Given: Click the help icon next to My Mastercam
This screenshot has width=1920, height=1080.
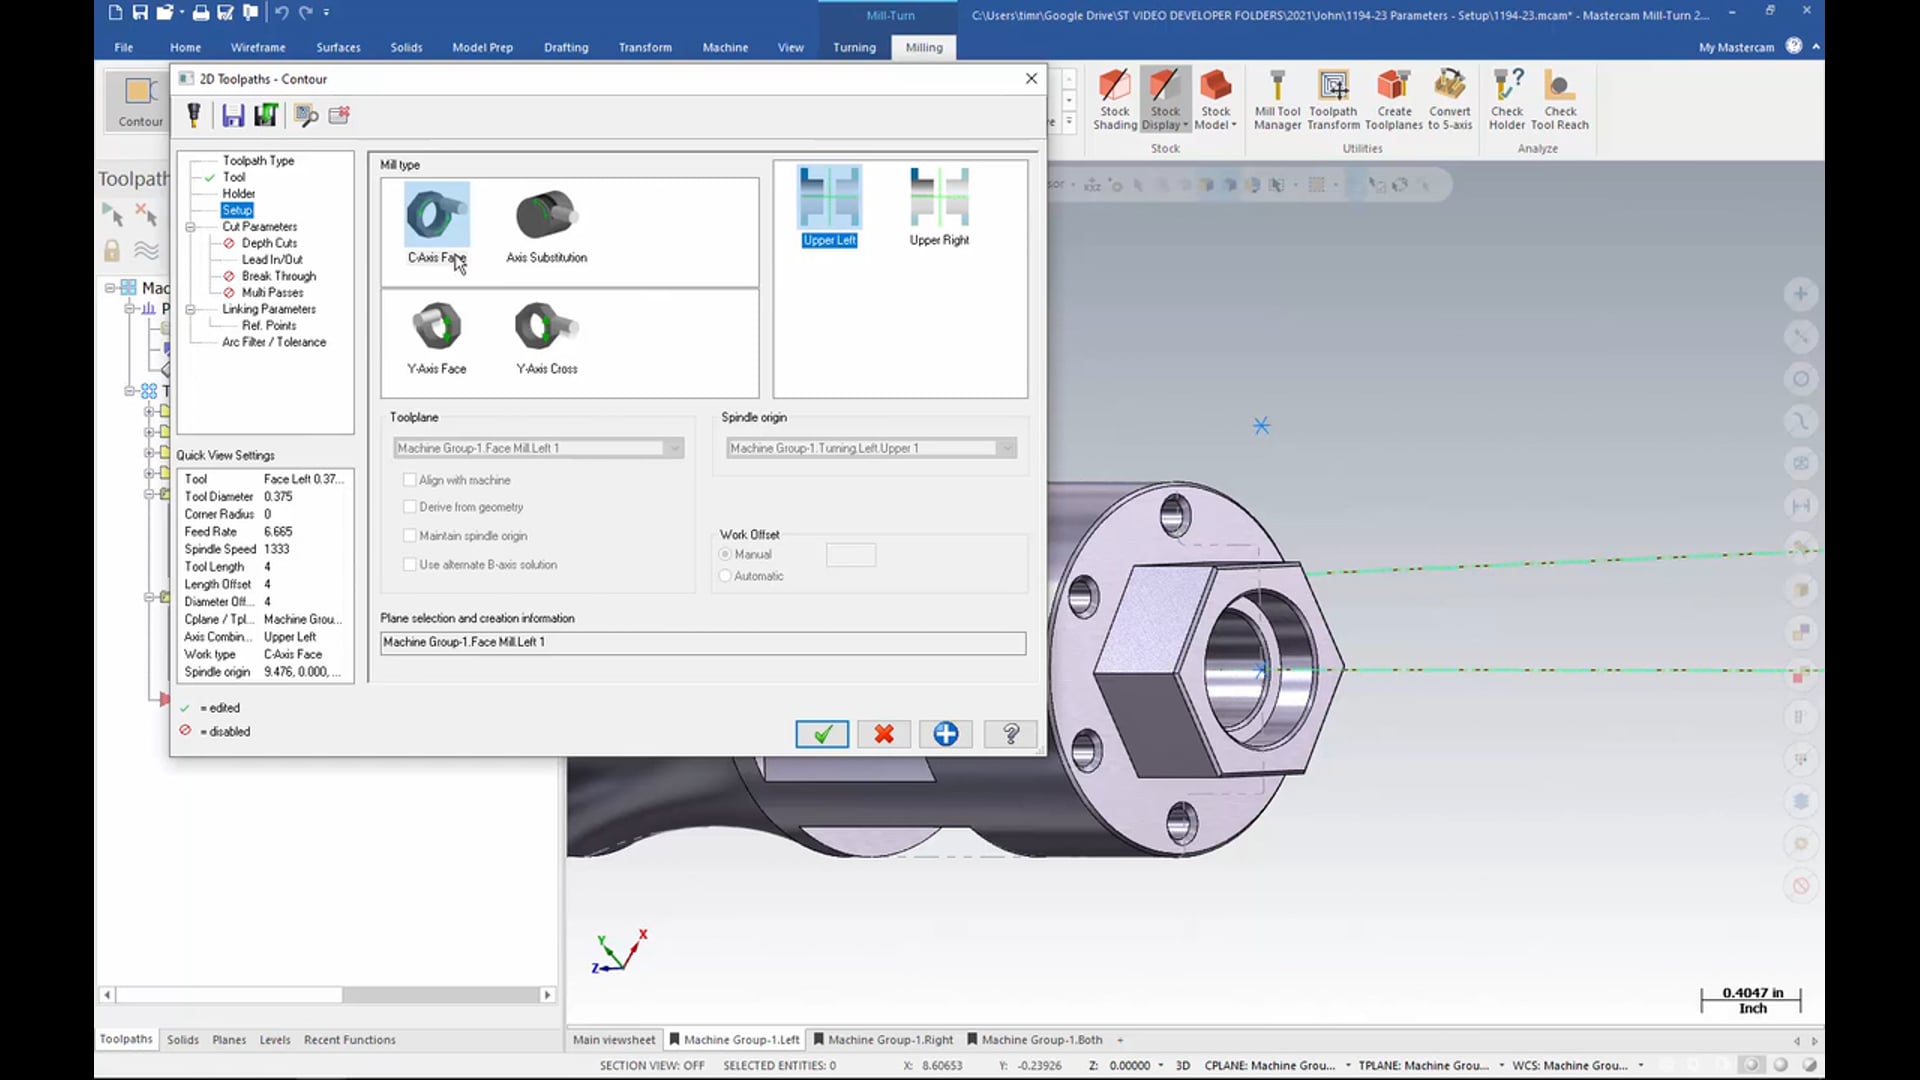Looking at the screenshot, I should click(1794, 46).
